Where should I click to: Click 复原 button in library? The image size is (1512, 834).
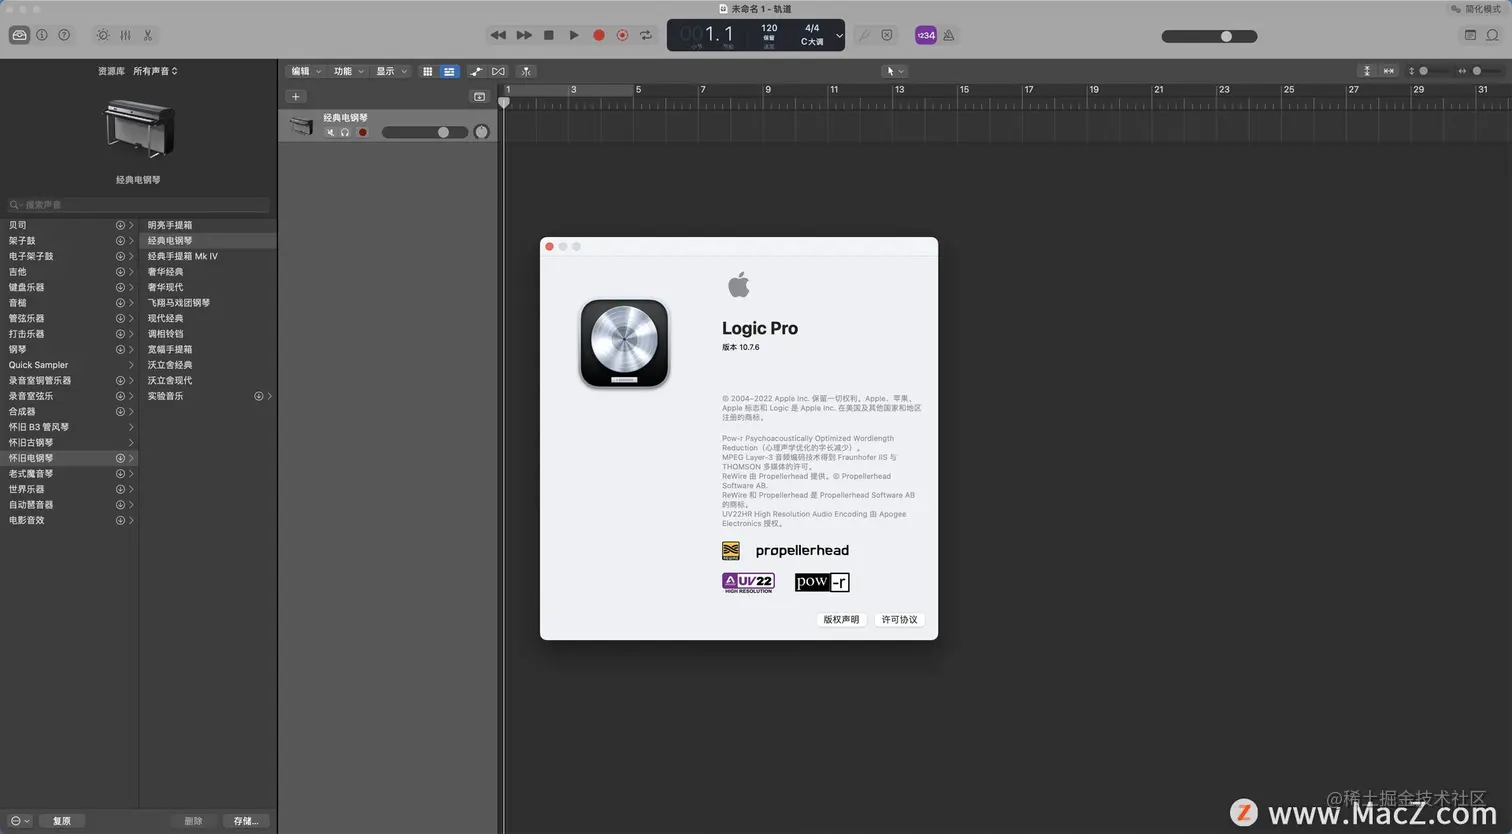click(61, 821)
